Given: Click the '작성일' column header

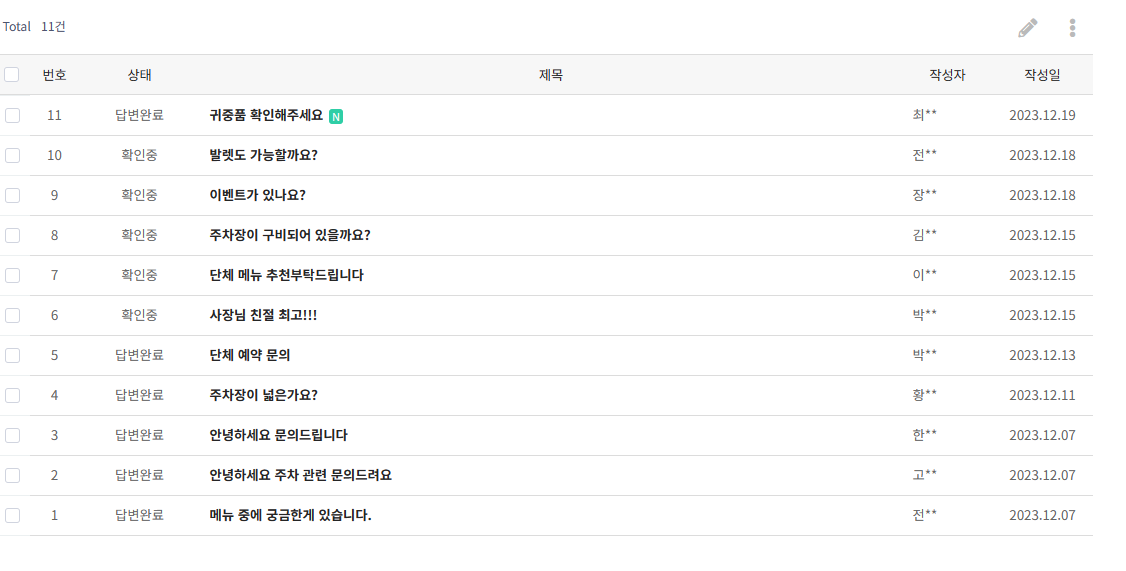Looking at the screenshot, I should (1042, 75).
